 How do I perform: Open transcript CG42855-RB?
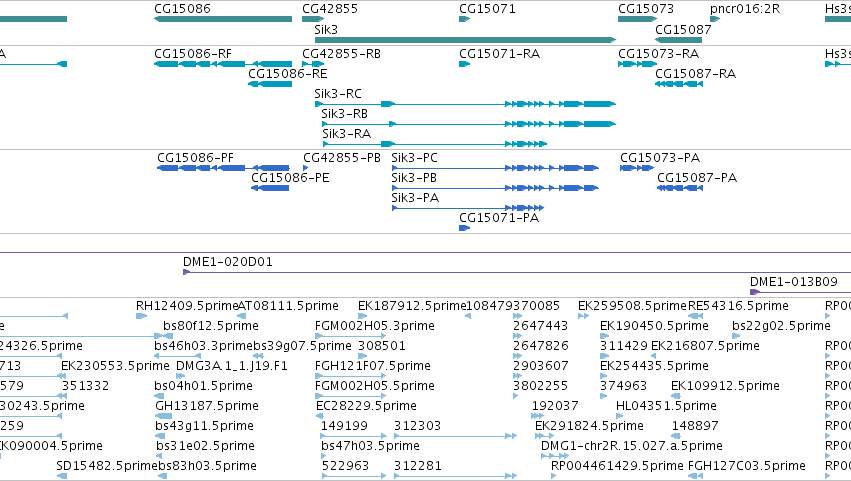coord(341,54)
